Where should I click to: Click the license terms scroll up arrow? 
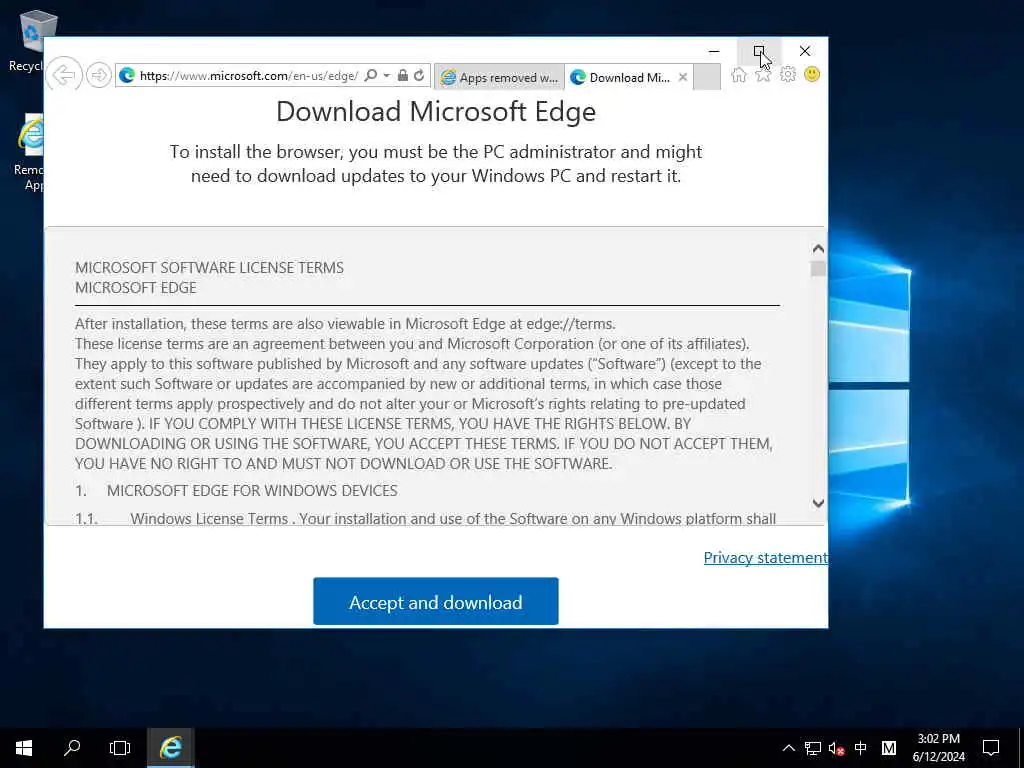[x=818, y=249]
